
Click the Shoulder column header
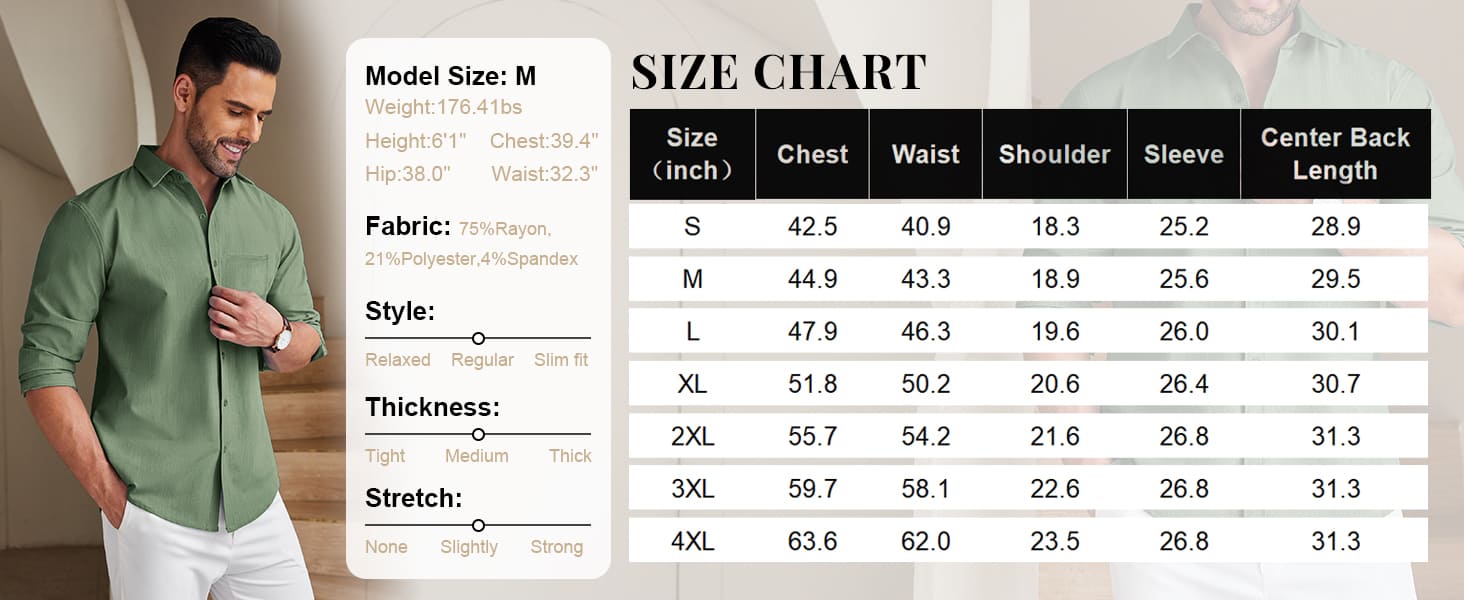coord(1054,154)
